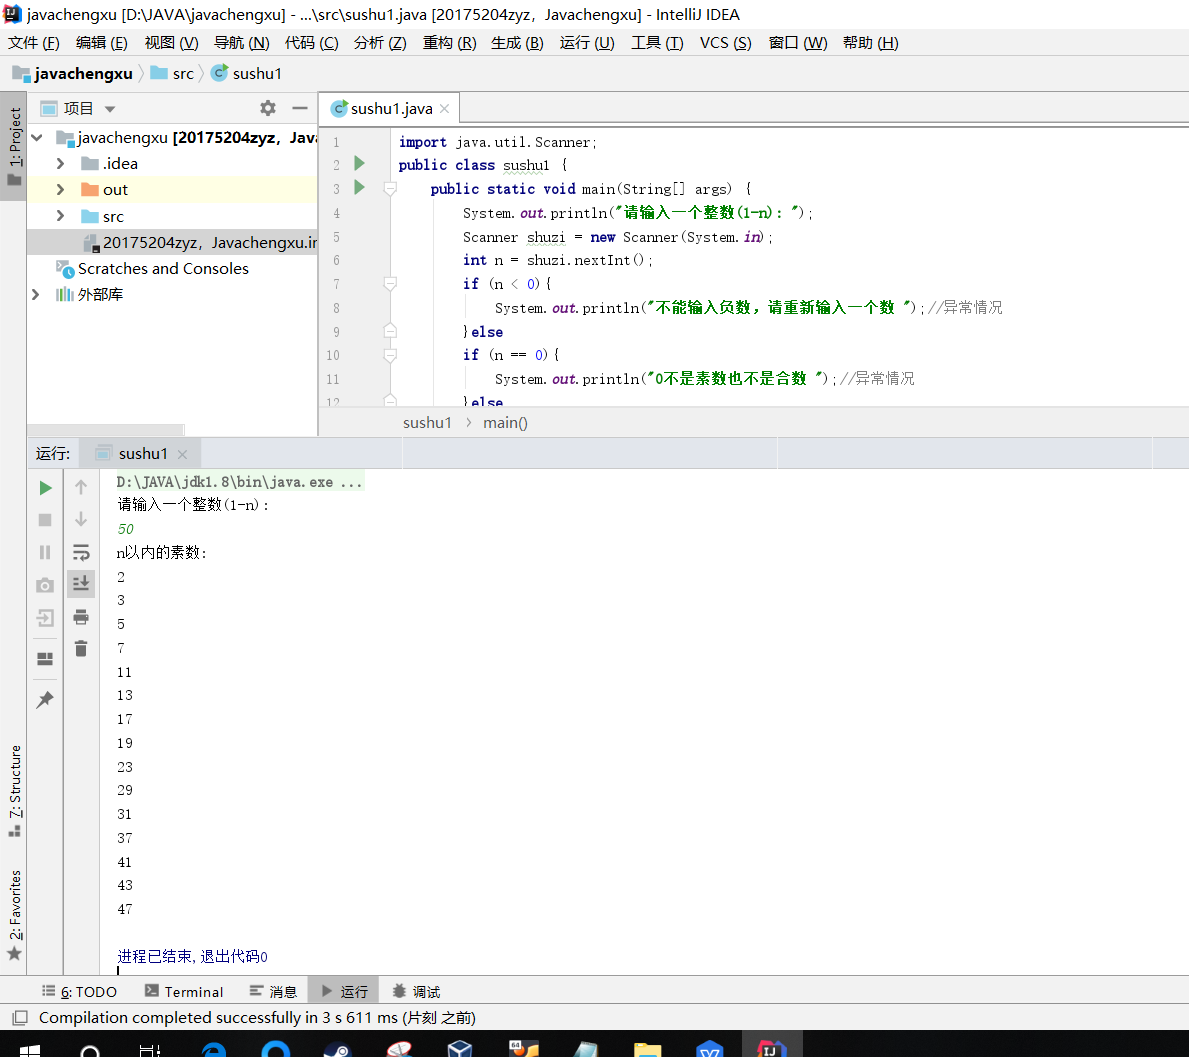Clear console with the trash icon
The width and height of the screenshot is (1189, 1057).
click(81, 649)
